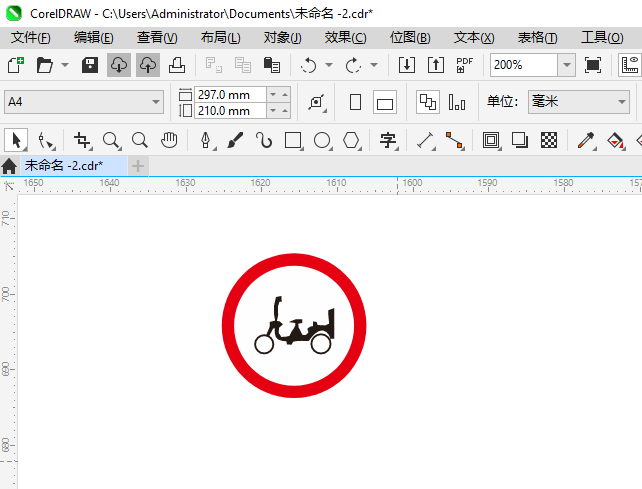Select the Parallel dimension tool
The height and width of the screenshot is (489, 642).
(x=425, y=140)
